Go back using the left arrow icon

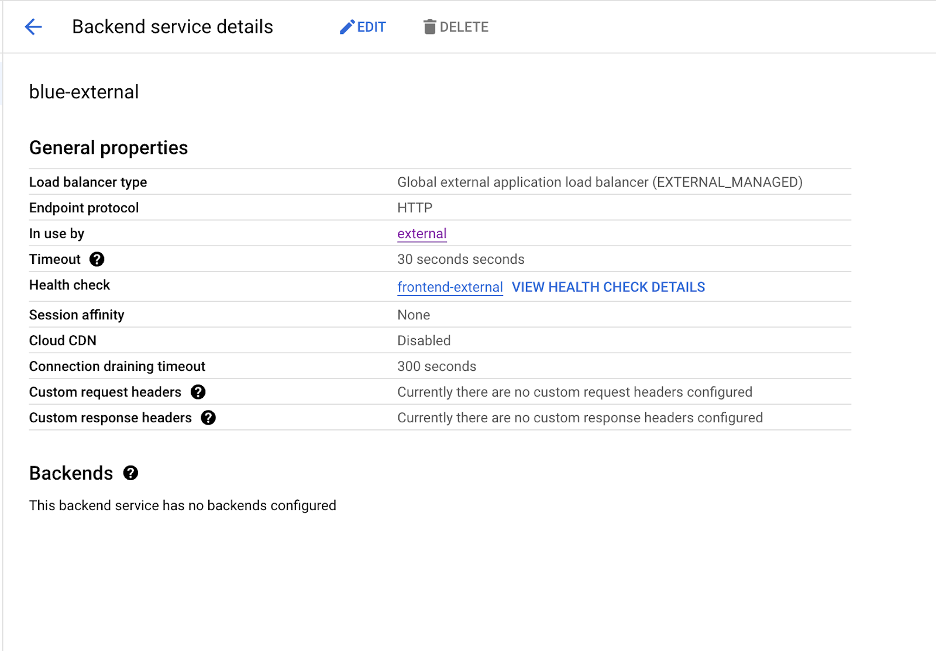click(33, 27)
